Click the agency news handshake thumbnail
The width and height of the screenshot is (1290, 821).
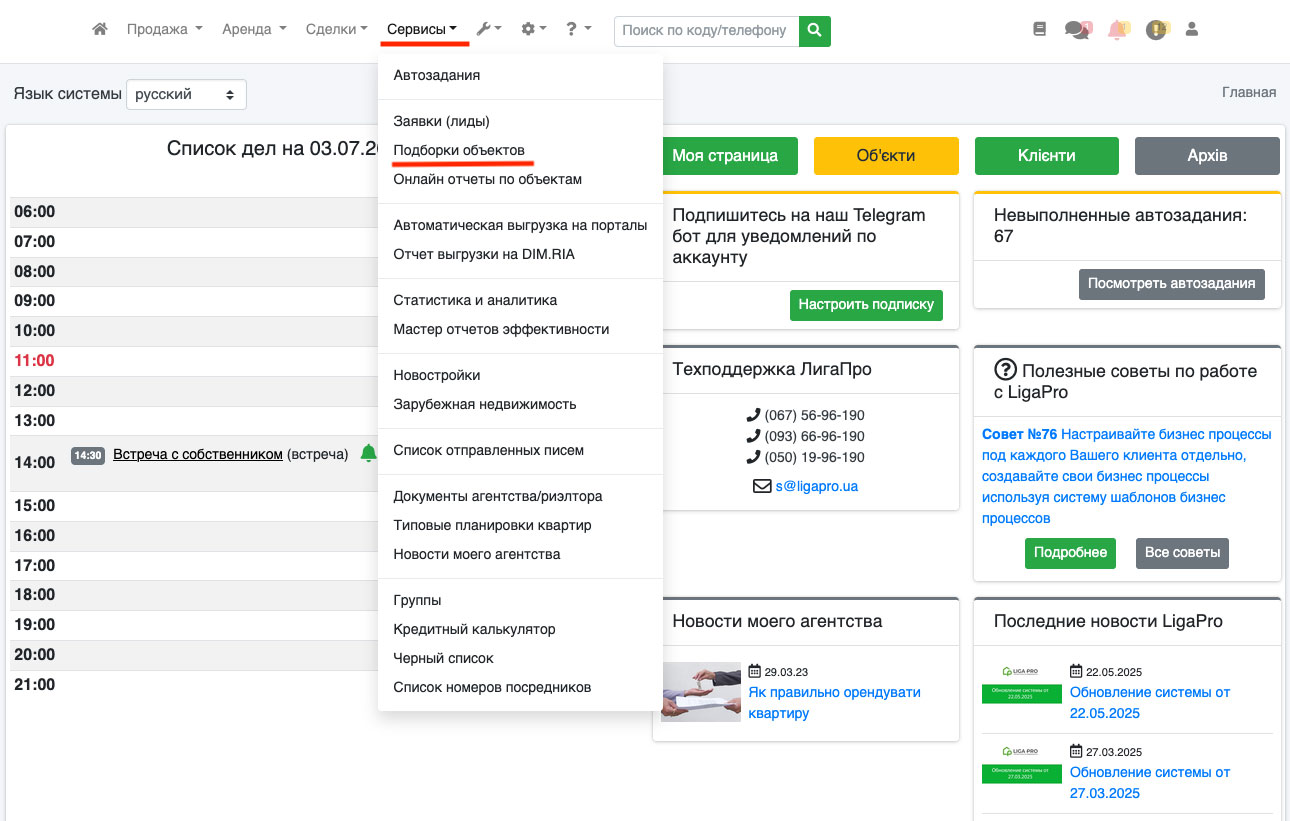(701, 692)
